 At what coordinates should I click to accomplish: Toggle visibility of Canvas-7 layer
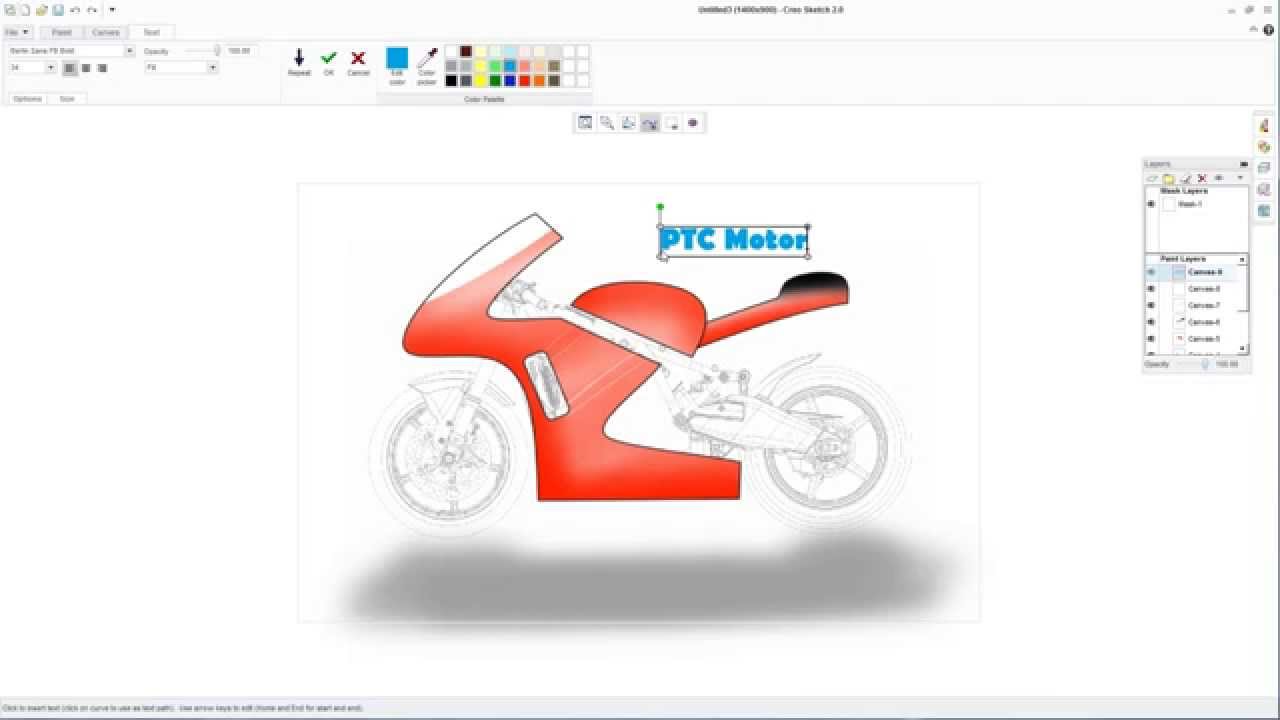(1151, 305)
